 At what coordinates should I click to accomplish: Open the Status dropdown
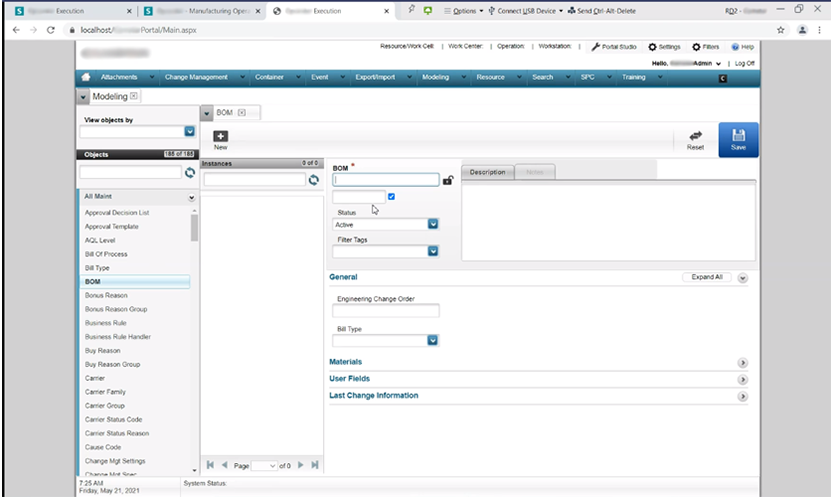(433, 224)
